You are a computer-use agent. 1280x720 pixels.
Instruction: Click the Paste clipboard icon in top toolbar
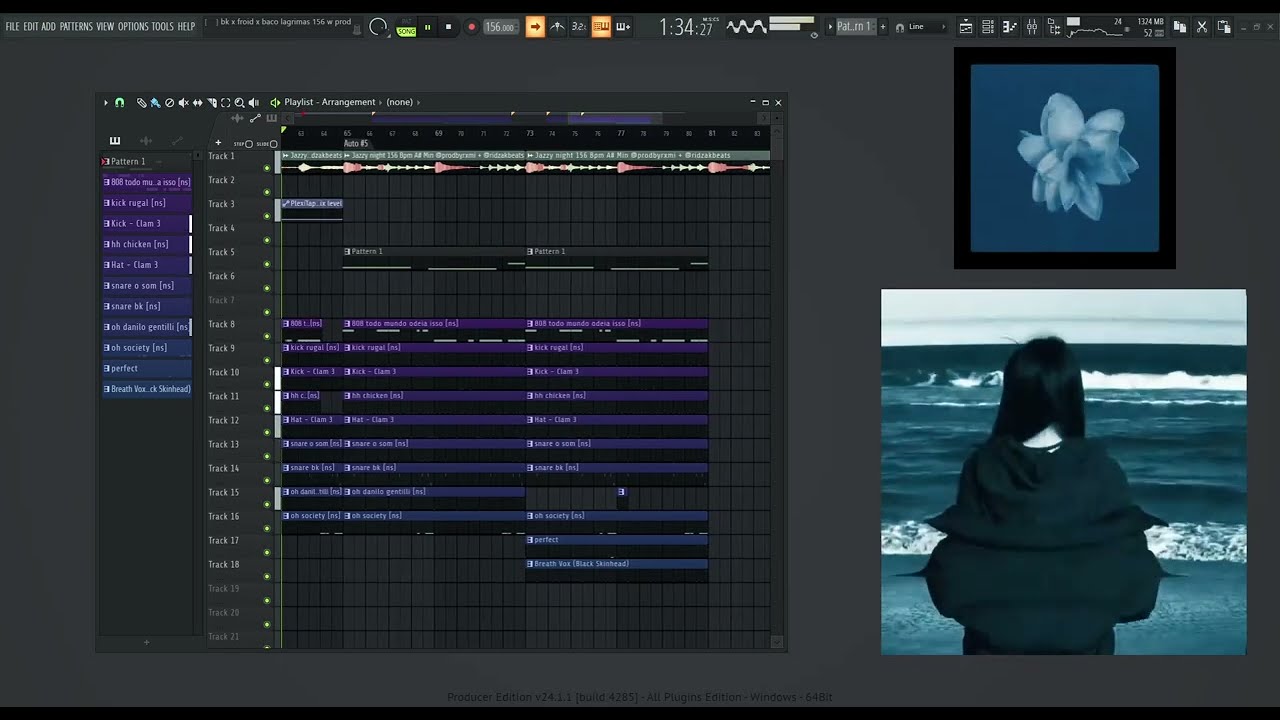pos(1224,27)
